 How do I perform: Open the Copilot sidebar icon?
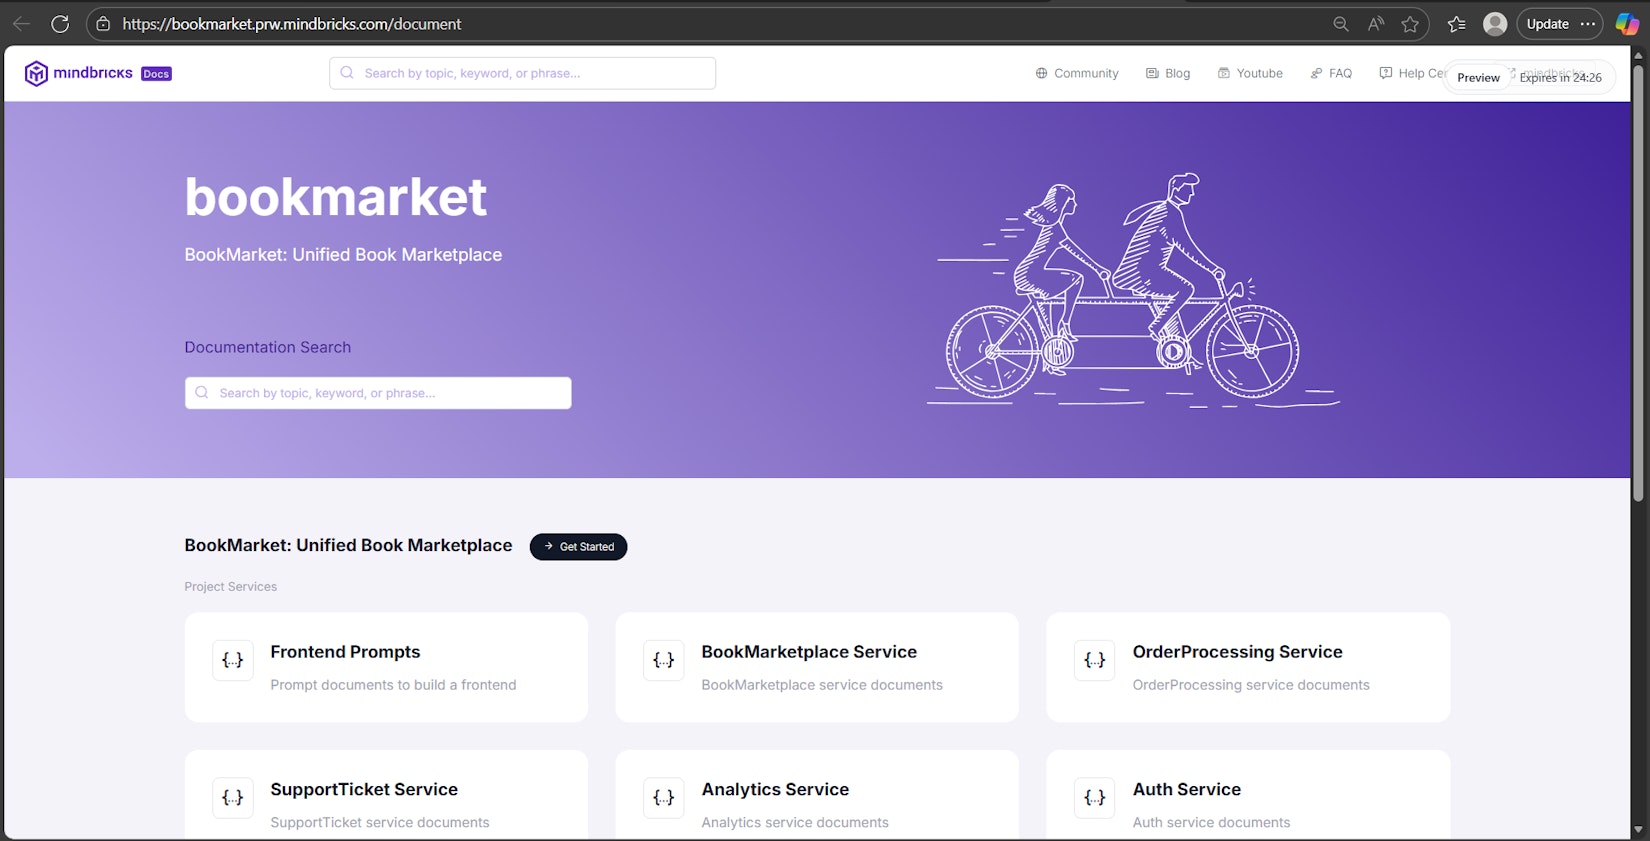coord(1627,24)
